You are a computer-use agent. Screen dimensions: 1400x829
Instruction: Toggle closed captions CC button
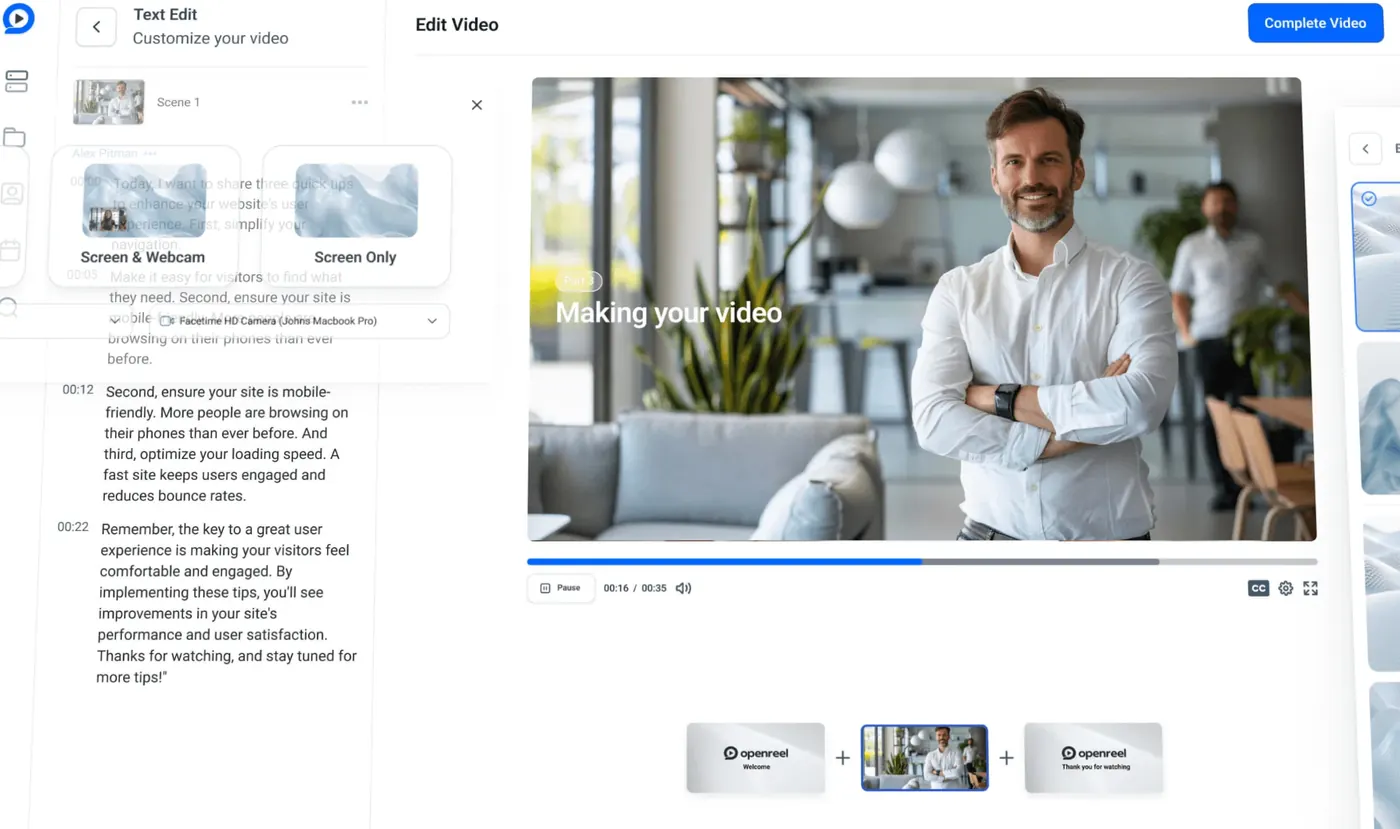(x=1259, y=588)
